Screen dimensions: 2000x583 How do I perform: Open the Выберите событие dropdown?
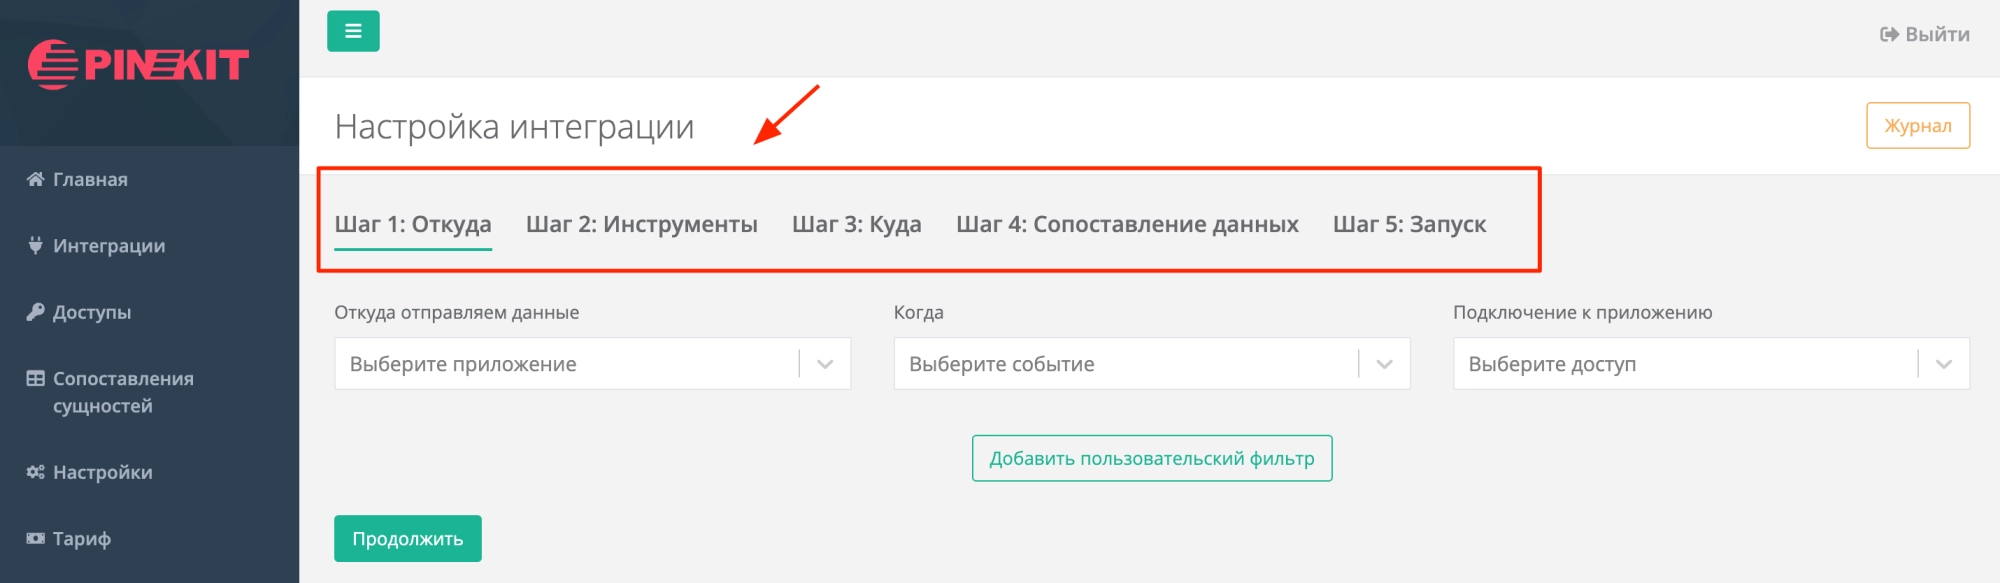pos(1151,364)
